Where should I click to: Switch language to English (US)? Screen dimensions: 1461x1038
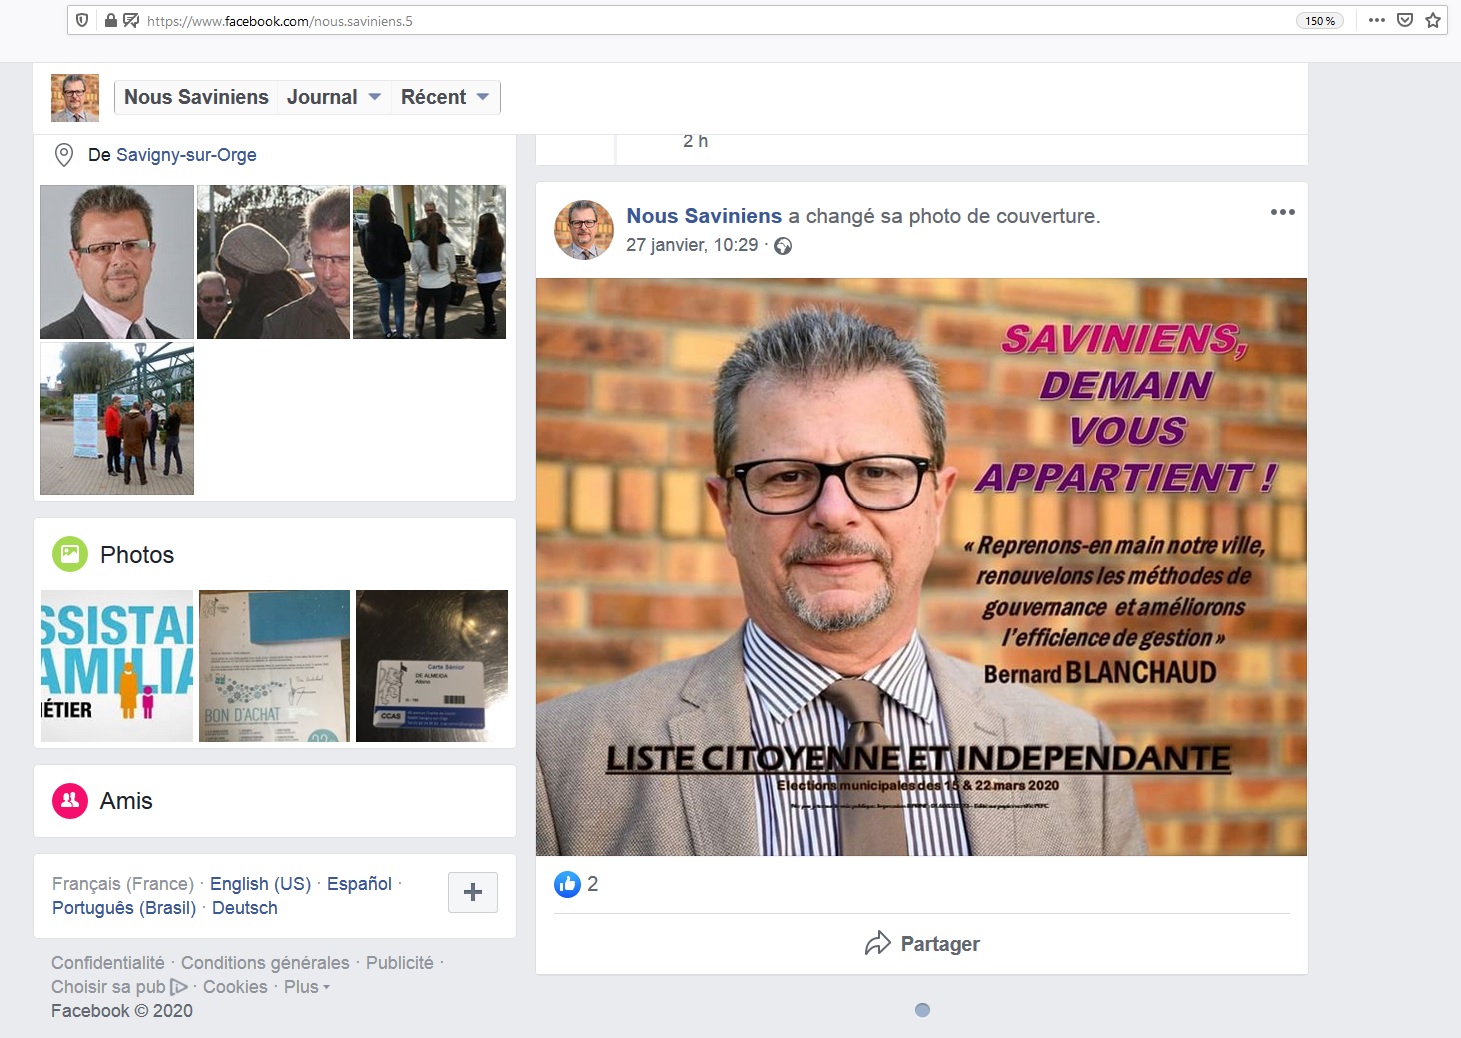tap(260, 884)
